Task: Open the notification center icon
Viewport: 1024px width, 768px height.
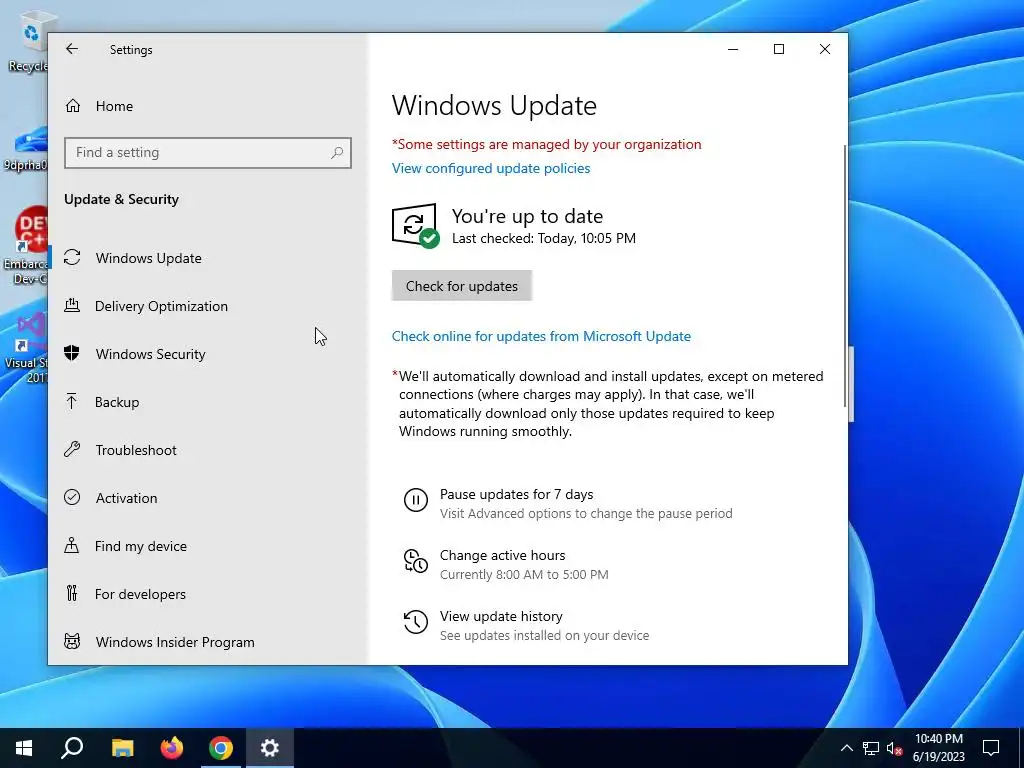Action: [991, 748]
